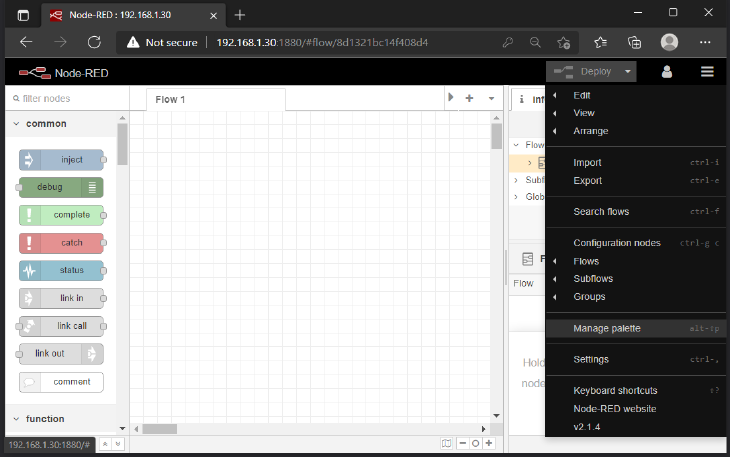The height and width of the screenshot is (457, 730).
Task: Open a new browser tab
Action: coord(239,15)
